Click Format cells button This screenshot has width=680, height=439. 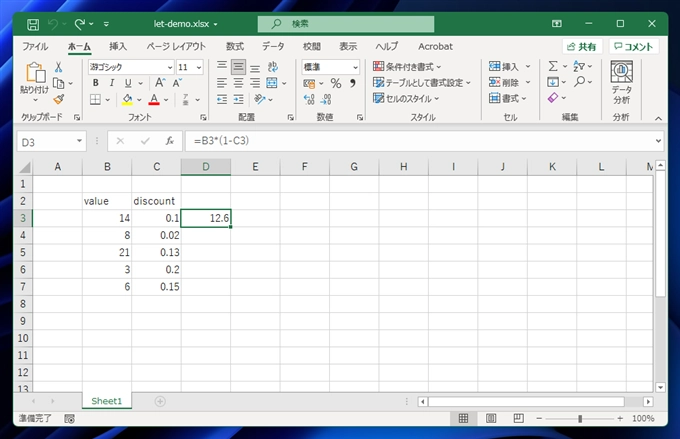click(507, 98)
